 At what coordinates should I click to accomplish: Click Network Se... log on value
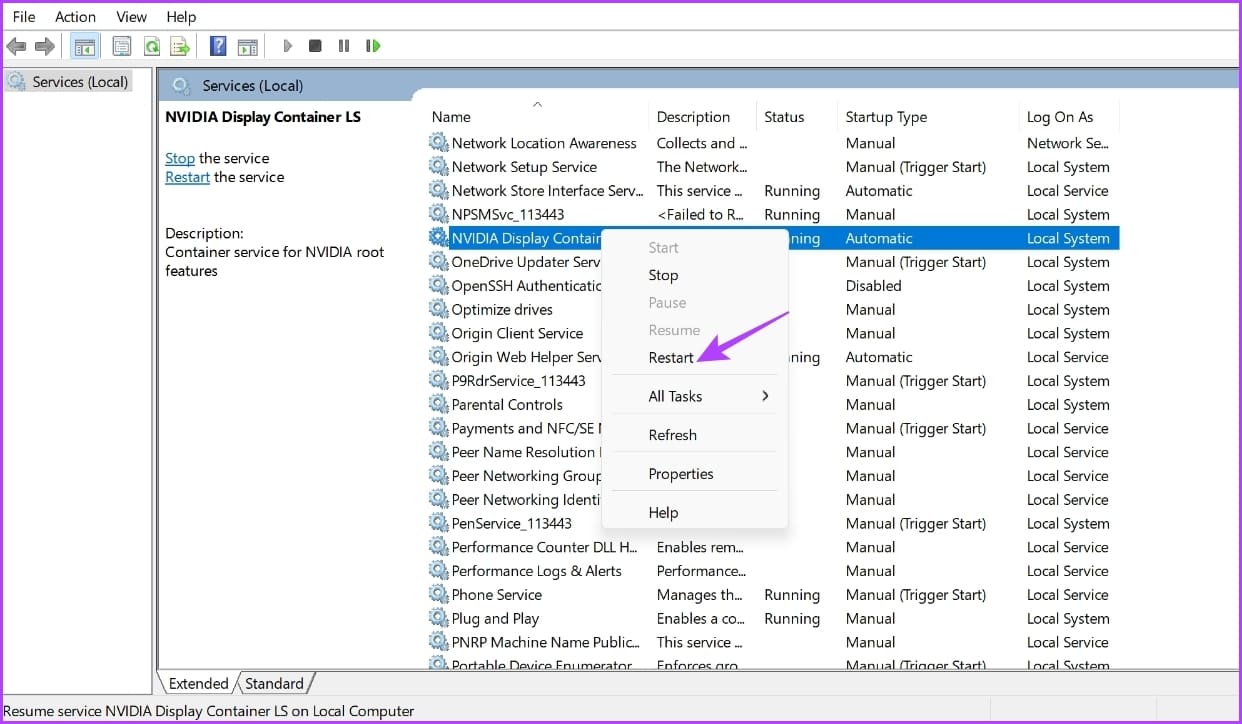(x=1067, y=143)
